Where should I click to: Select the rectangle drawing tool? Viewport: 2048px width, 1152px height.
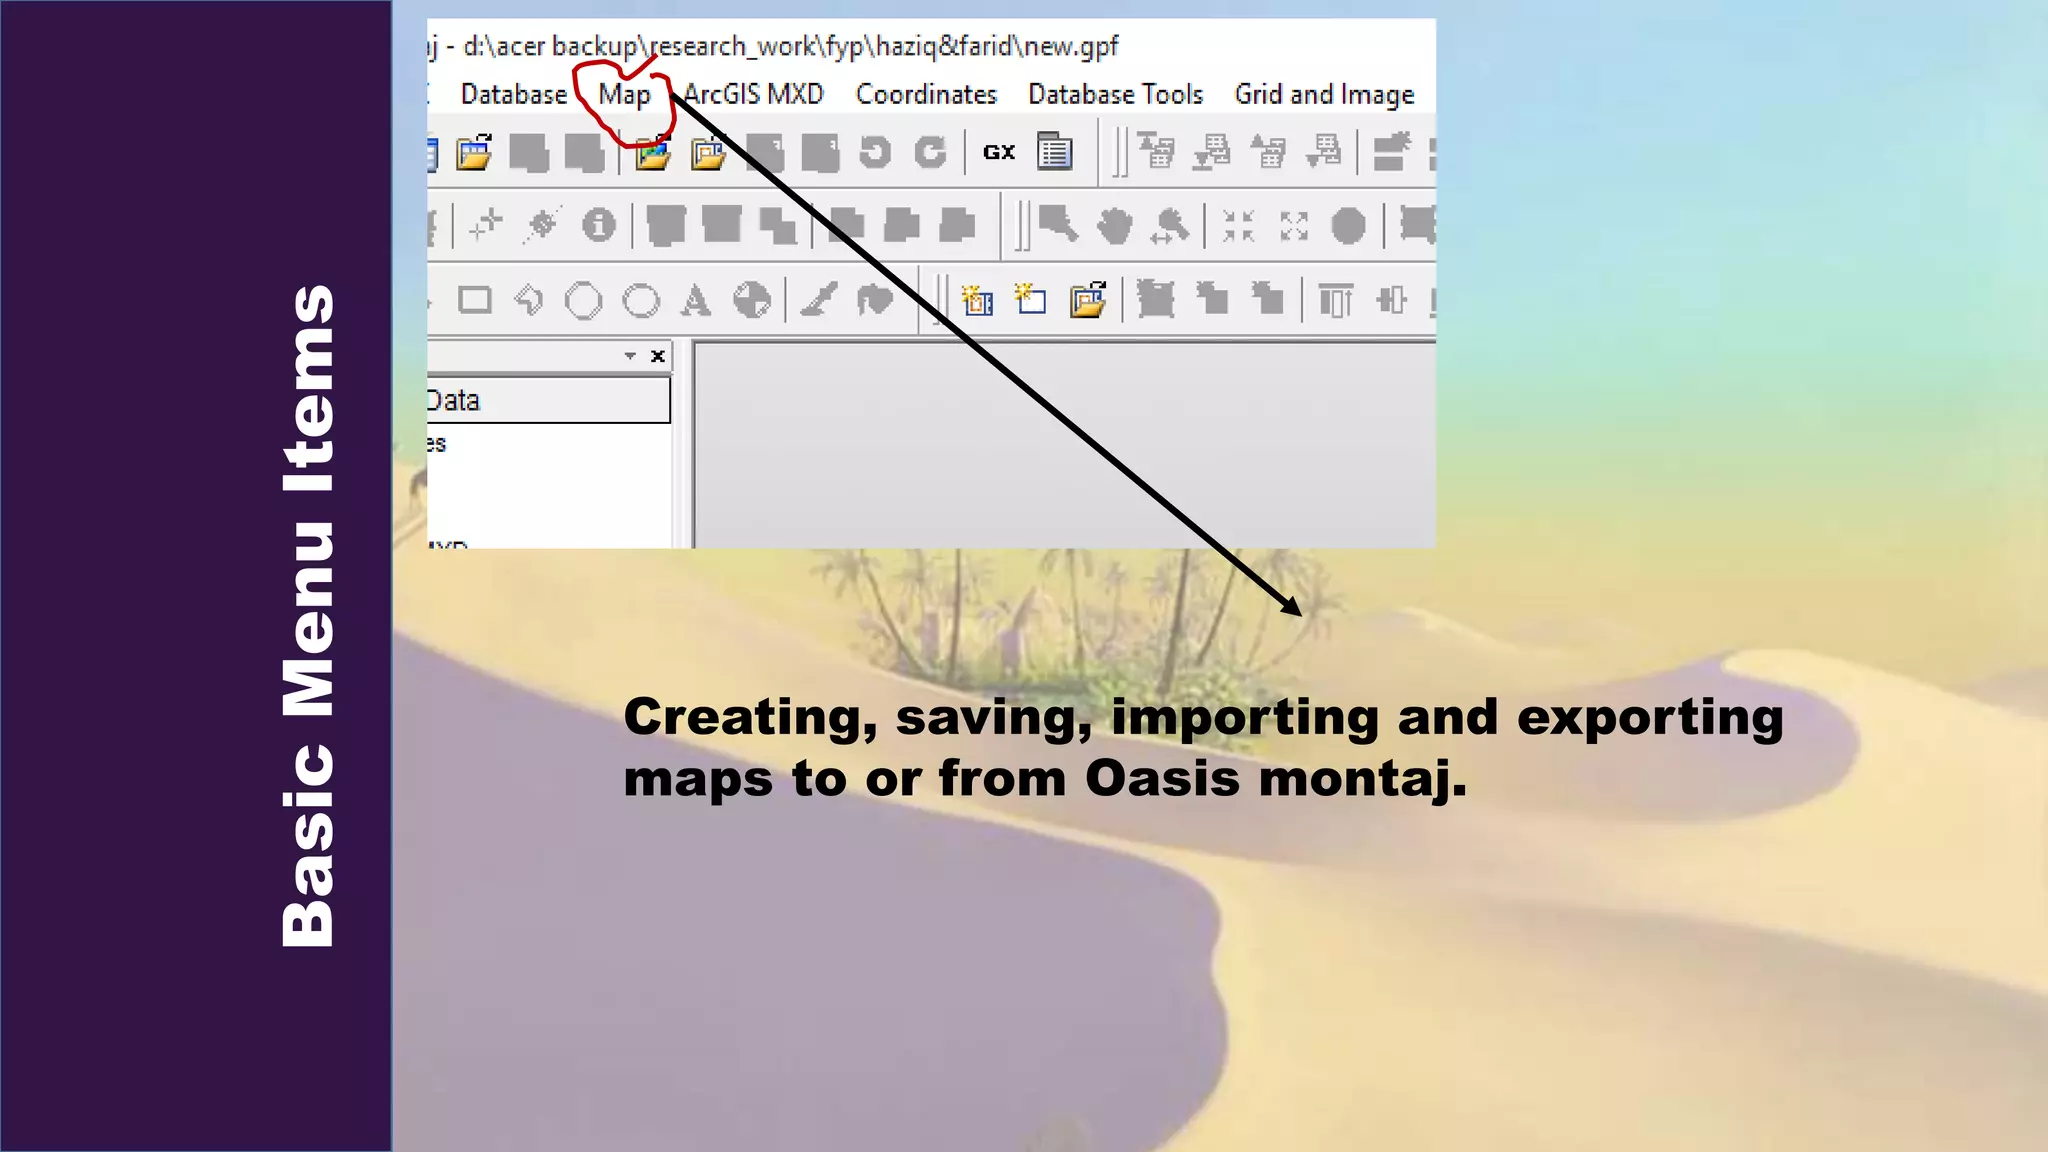(x=474, y=300)
